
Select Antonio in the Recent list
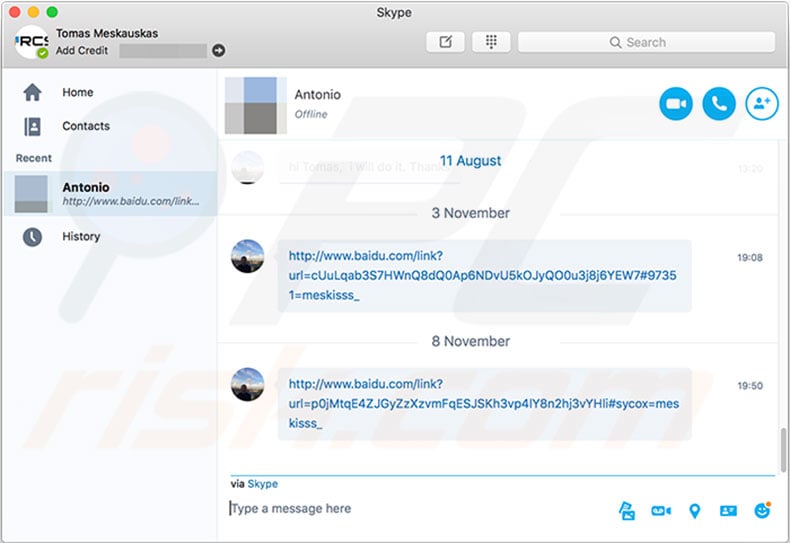[x=110, y=194]
